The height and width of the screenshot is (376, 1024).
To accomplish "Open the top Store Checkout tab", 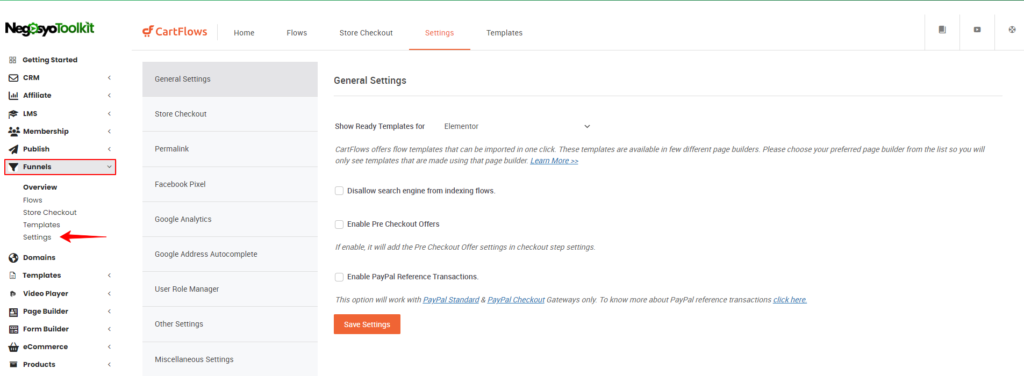I will [366, 33].
